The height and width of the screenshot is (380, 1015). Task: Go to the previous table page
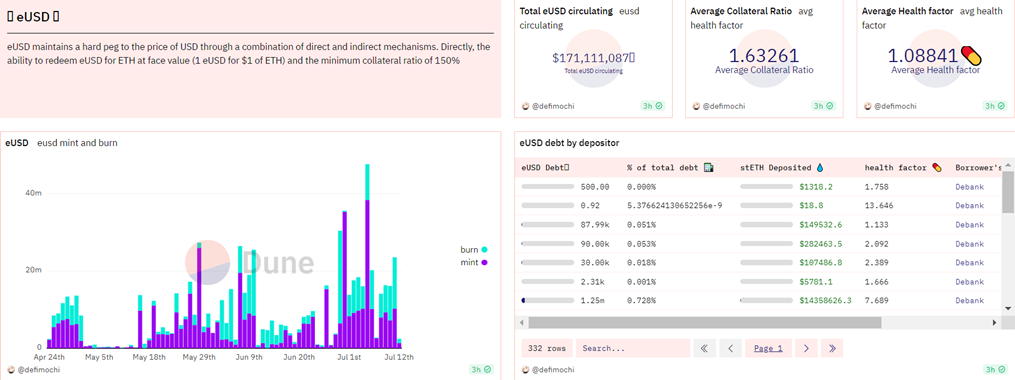730,348
